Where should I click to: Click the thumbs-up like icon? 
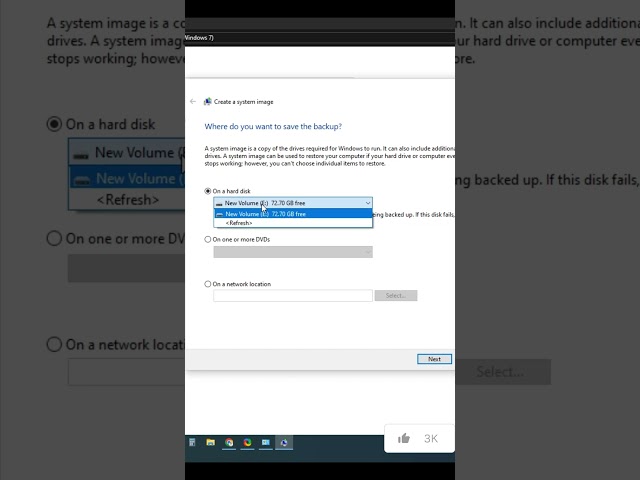tap(404, 438)
